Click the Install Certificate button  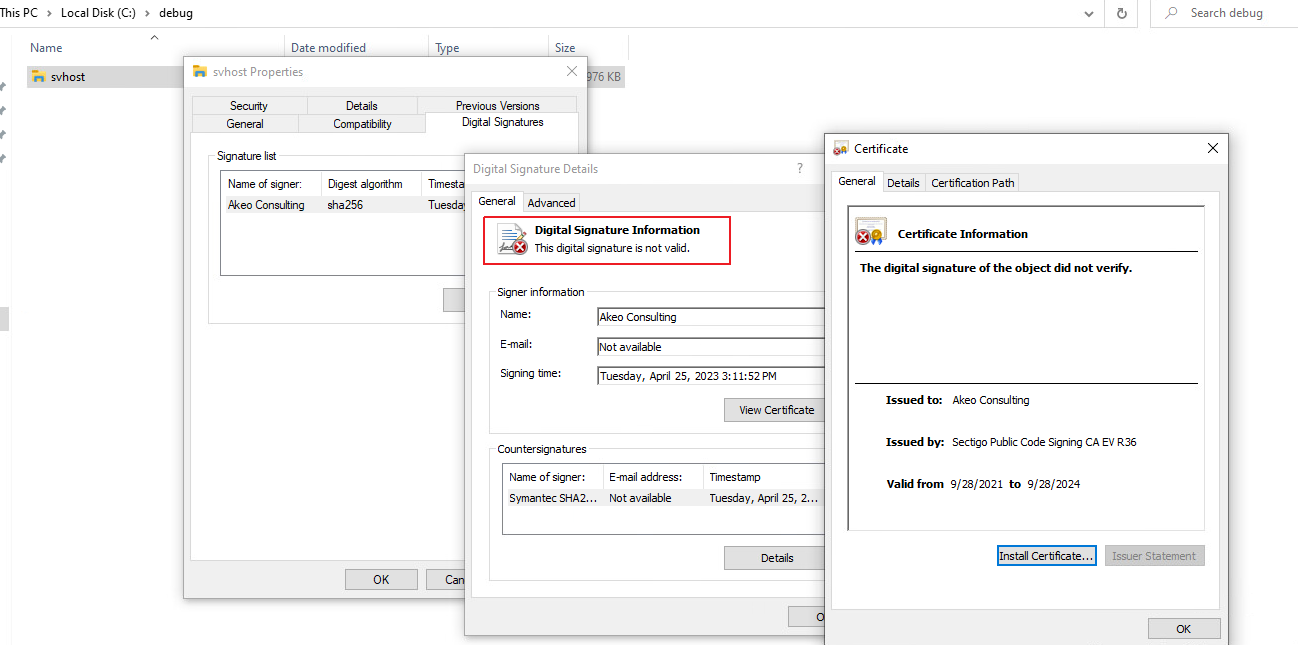coord(1046,556)
